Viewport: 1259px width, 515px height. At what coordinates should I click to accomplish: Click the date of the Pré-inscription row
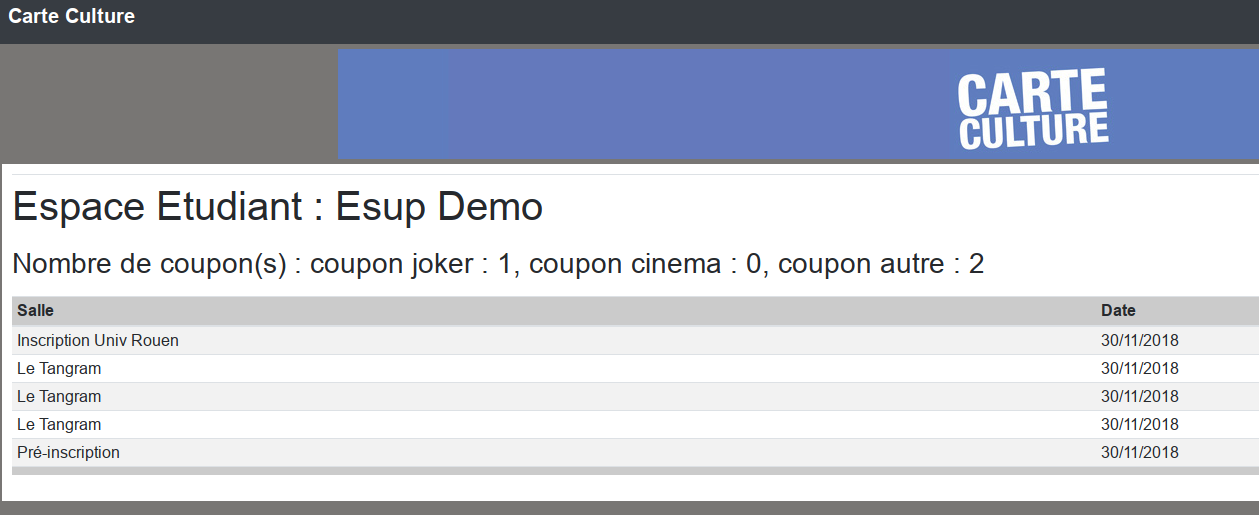1139,452
